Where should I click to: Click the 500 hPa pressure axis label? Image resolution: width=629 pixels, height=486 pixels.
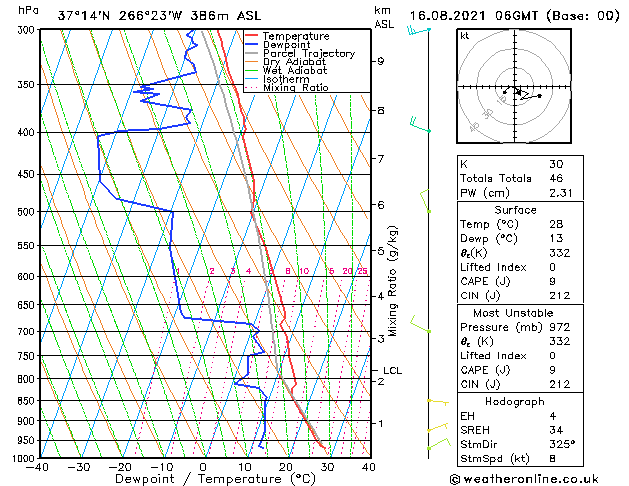click(x=28, y=212)
